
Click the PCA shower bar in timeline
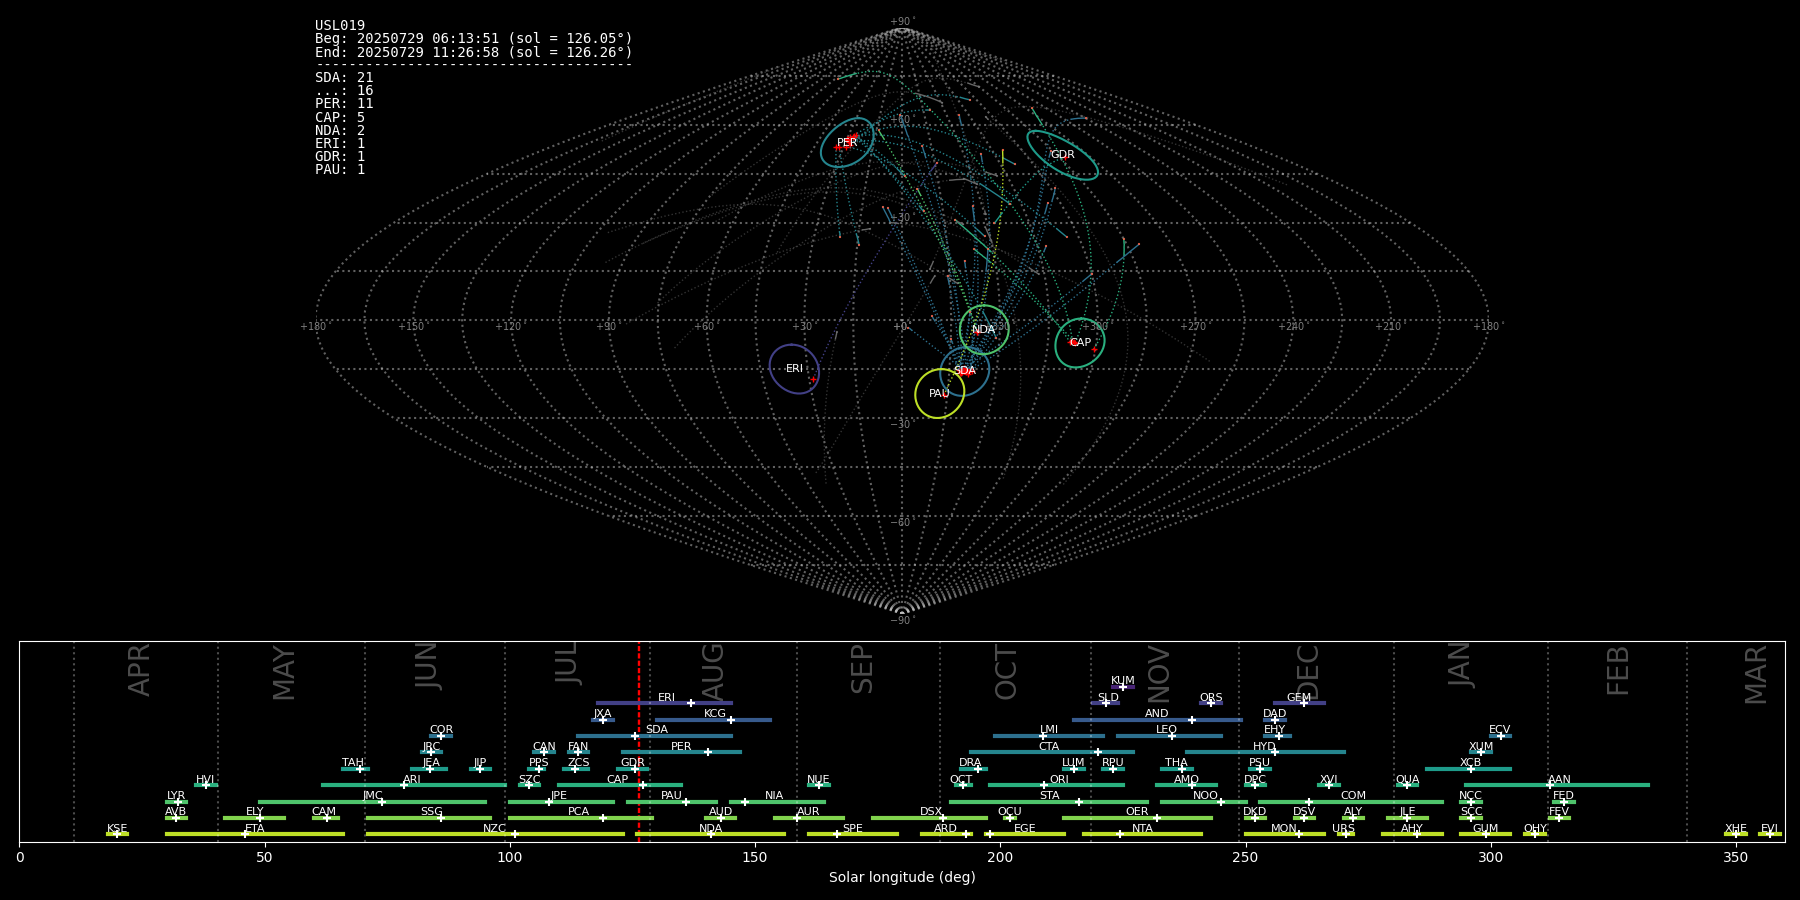coord(580,818)
